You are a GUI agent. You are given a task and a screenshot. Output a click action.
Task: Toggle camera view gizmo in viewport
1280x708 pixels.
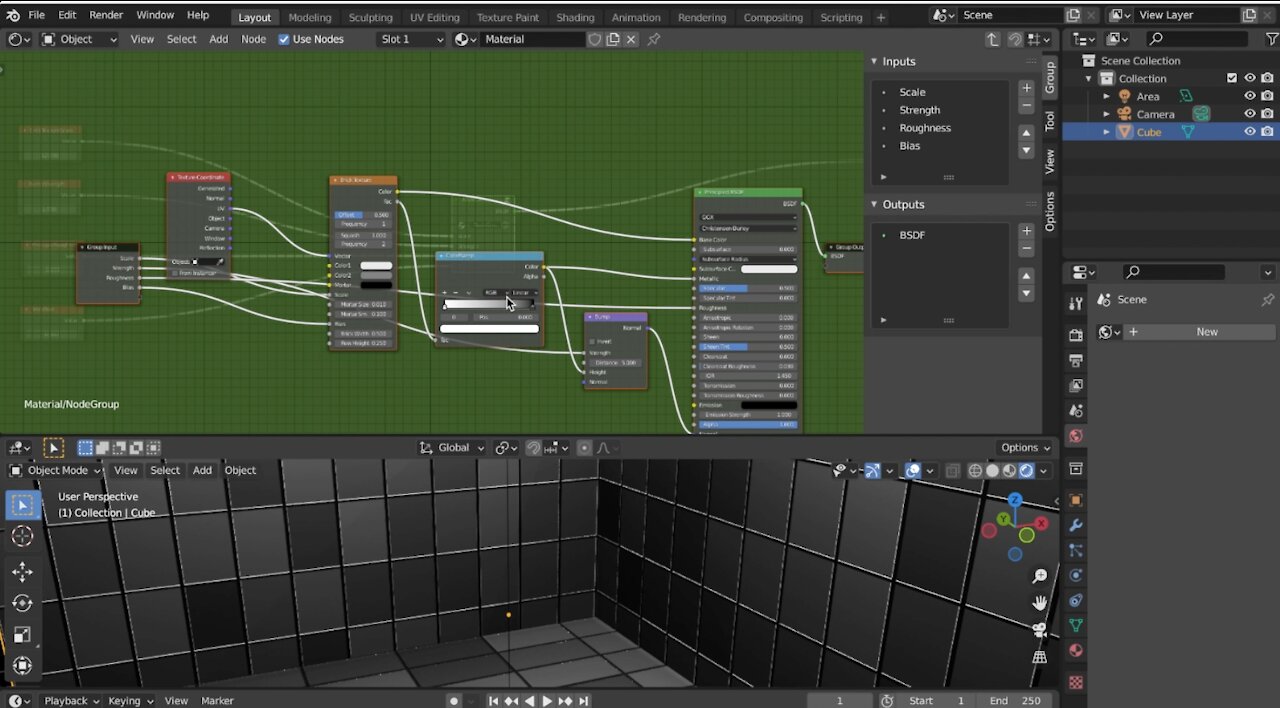(x=1040, y=630)
